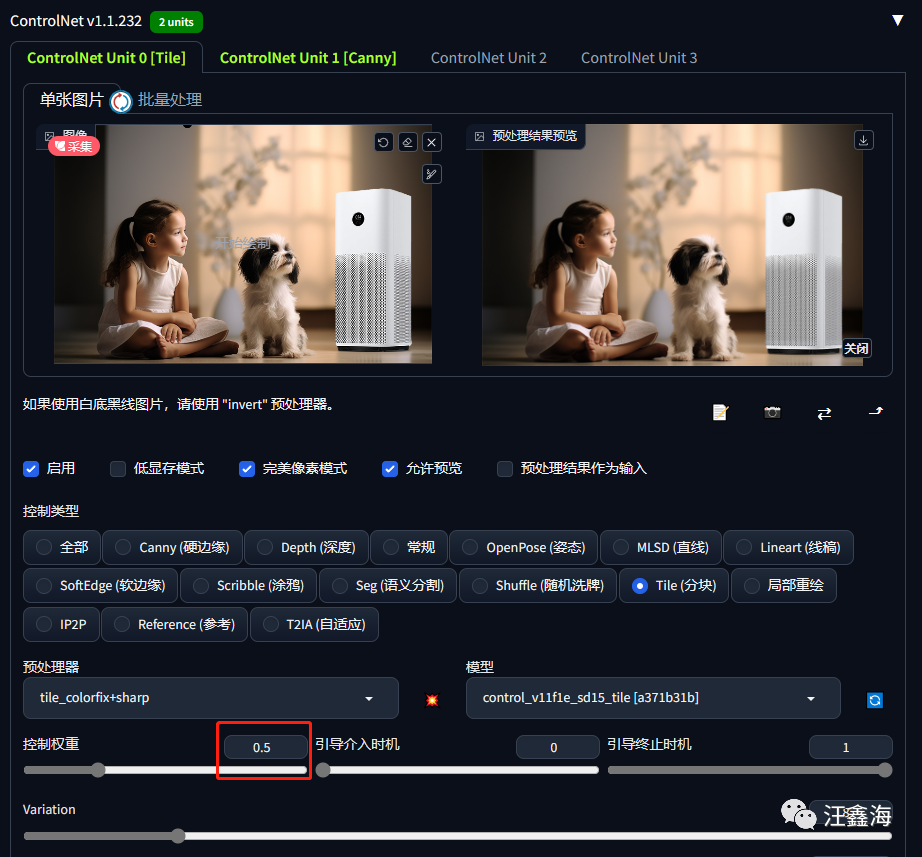Select IP2P control type radio

click(x=61, y=625)
